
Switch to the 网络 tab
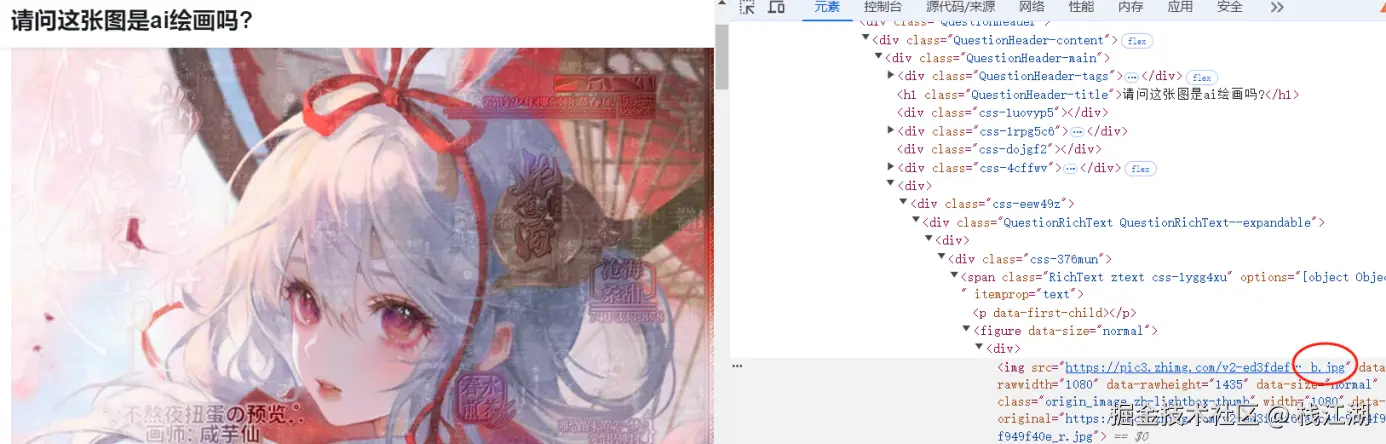pyautogui.click(x=1032, y=7)
